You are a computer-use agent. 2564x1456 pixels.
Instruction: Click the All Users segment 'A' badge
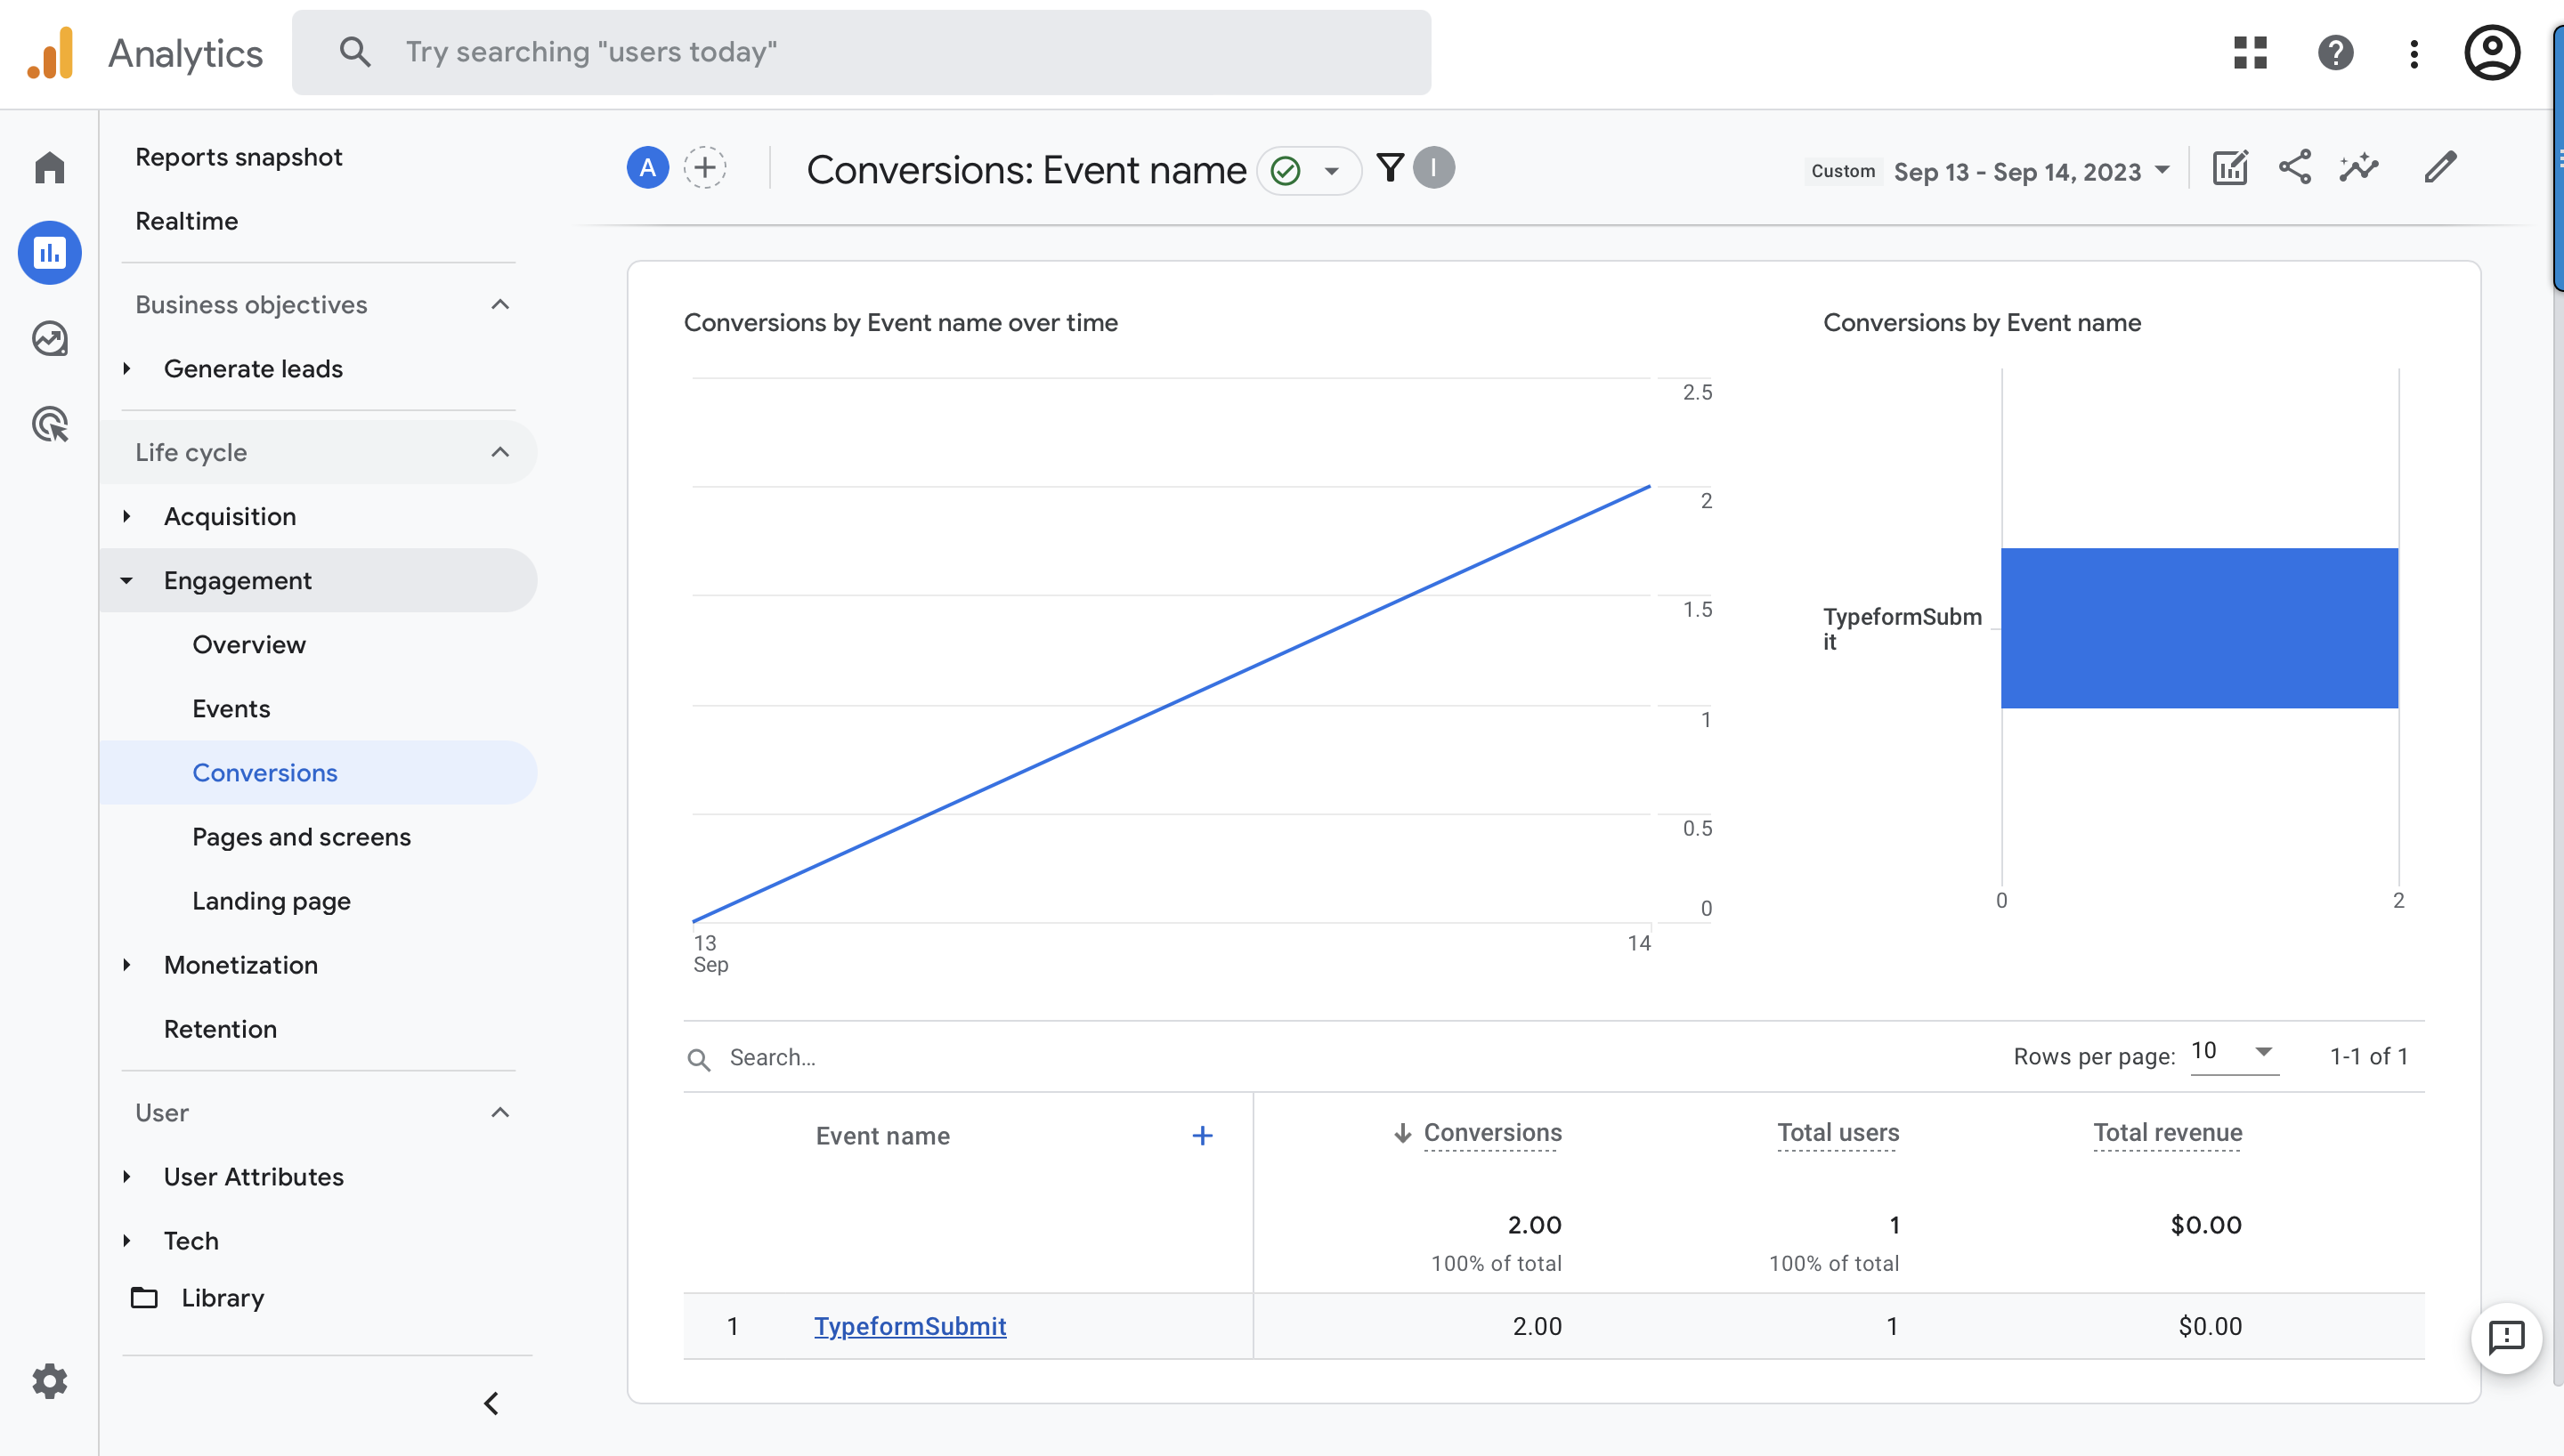click(647, 168)
